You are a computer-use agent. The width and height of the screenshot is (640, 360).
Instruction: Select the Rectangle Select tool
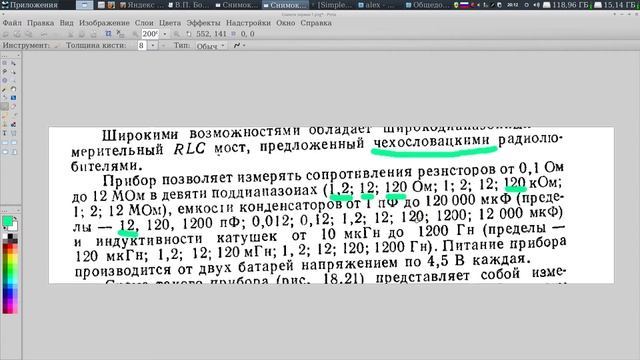pos(4,63)
